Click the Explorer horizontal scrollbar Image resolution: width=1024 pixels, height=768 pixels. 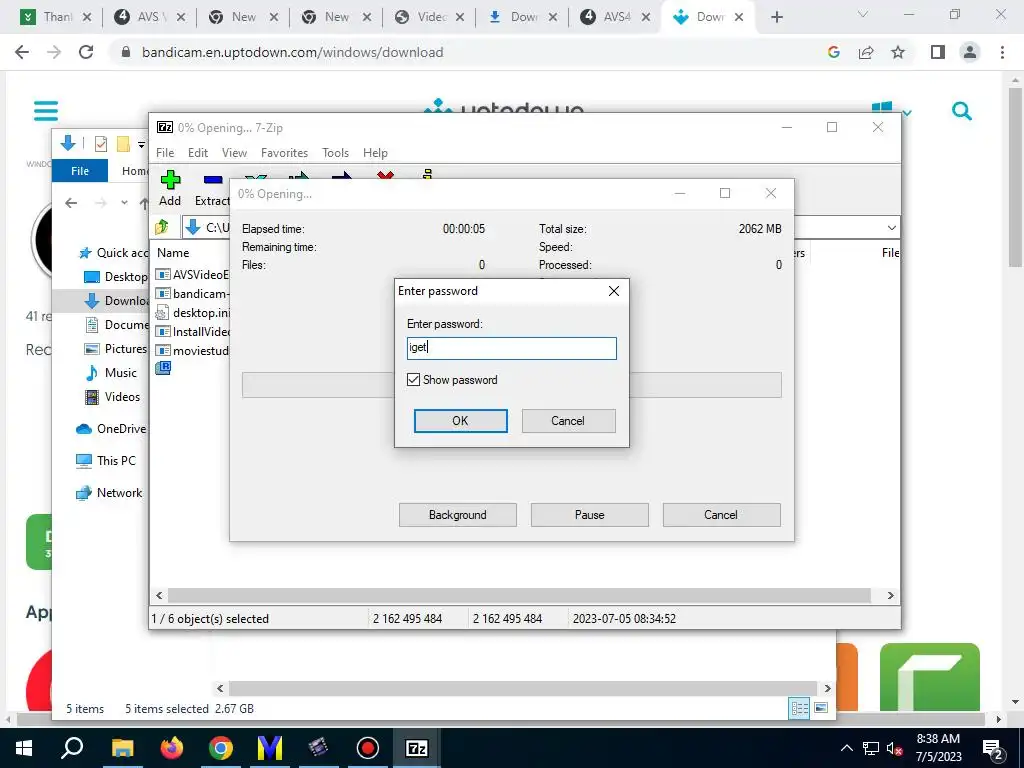pos(522,688)
